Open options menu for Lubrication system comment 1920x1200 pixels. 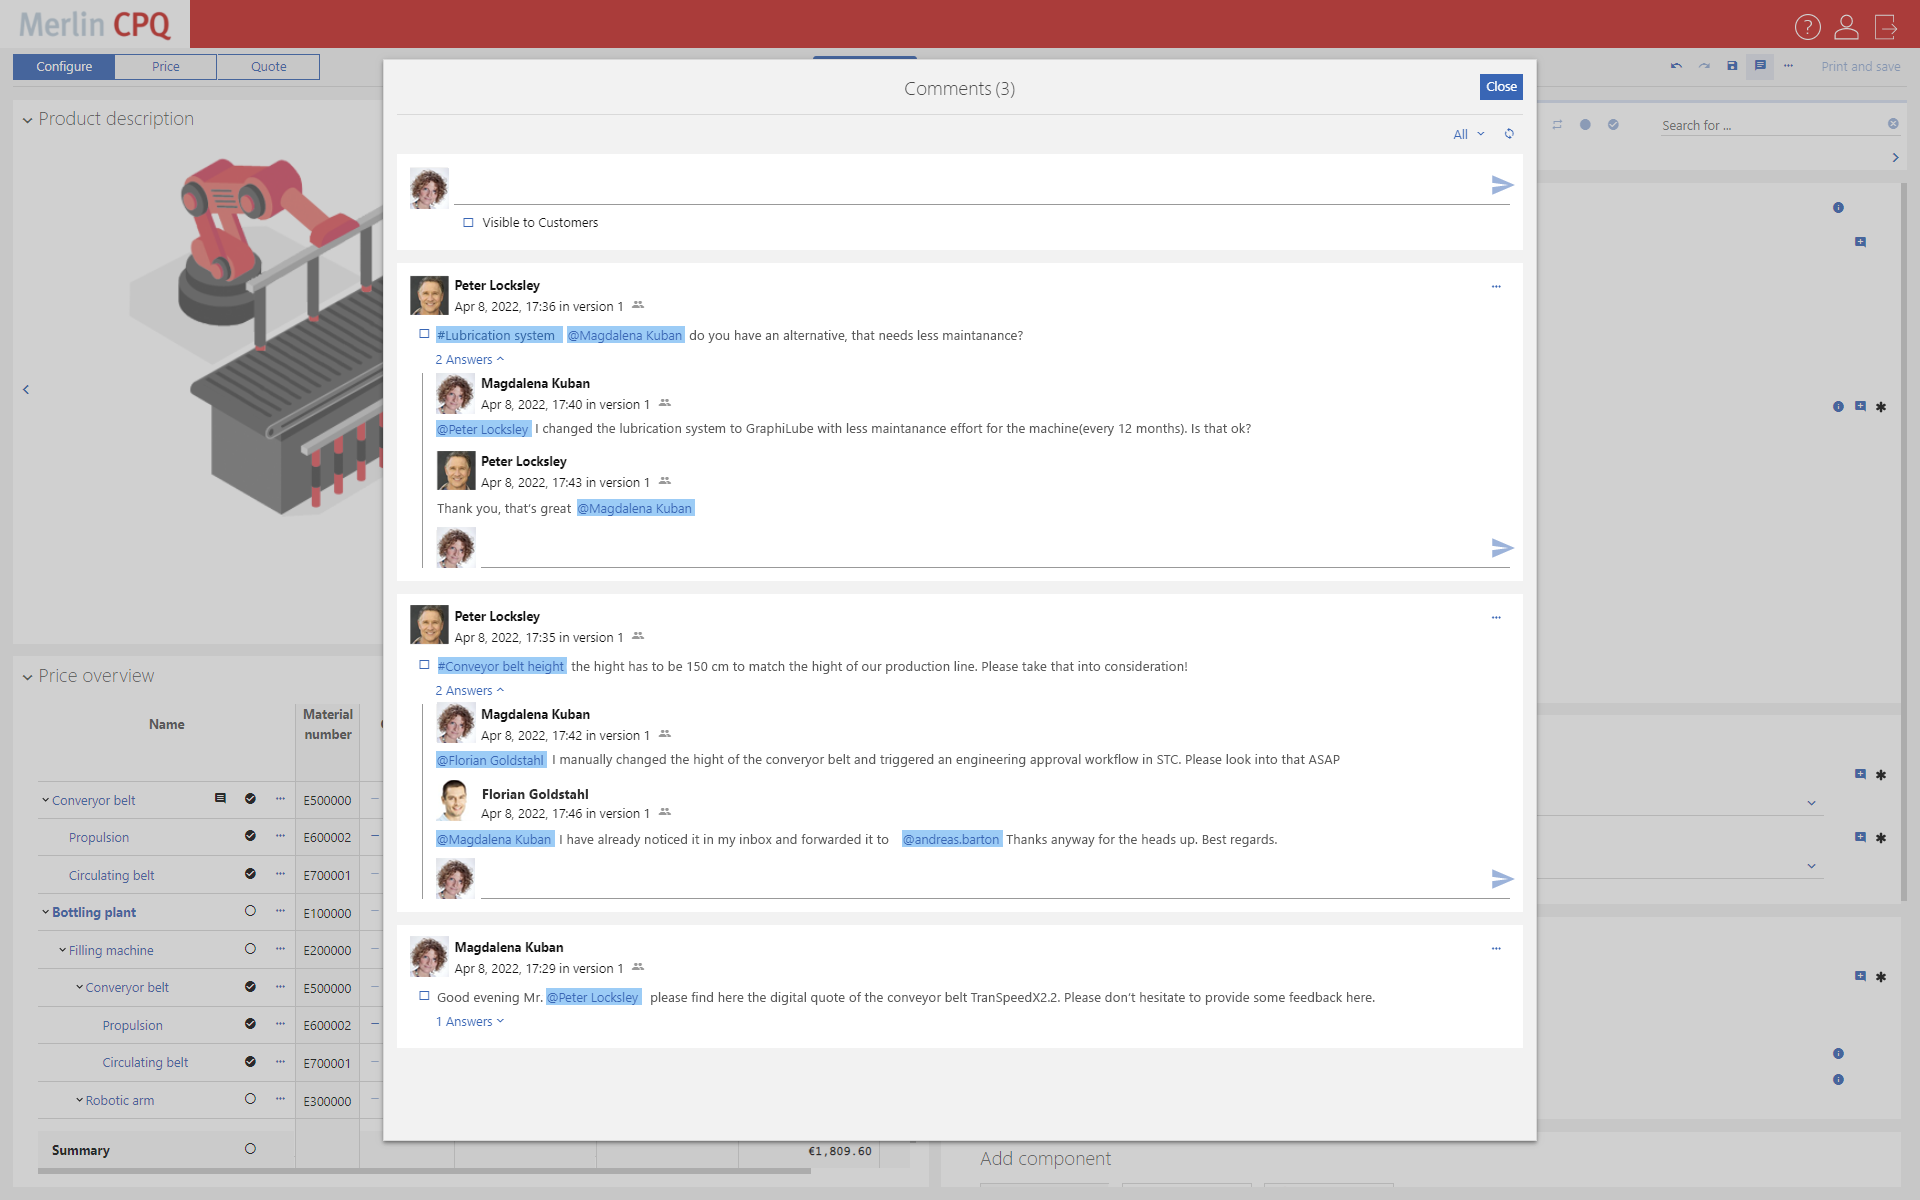(x=1496, y=287)
